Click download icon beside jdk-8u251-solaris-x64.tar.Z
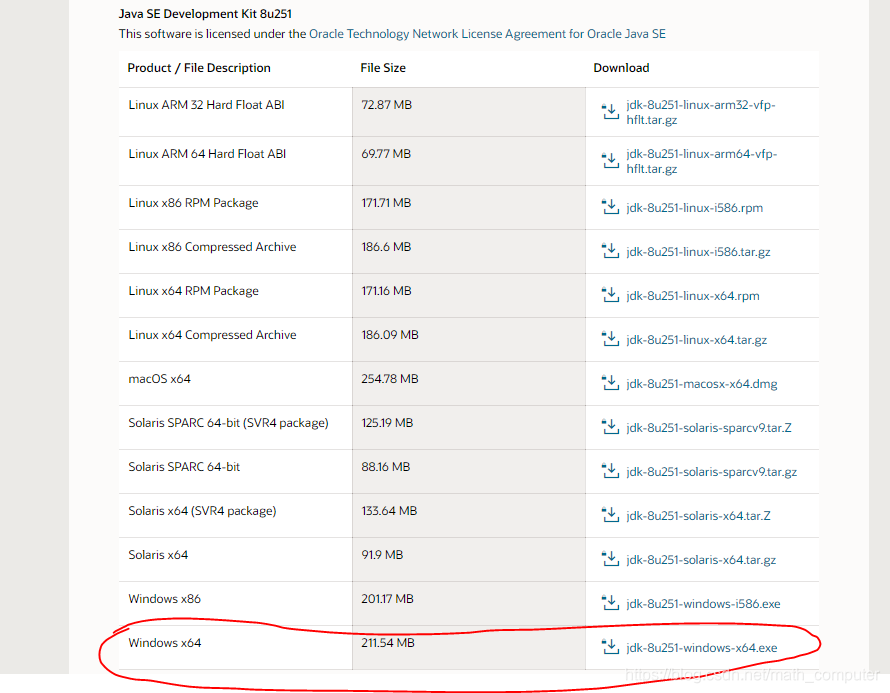890x693 pixels. click(610, 515)
